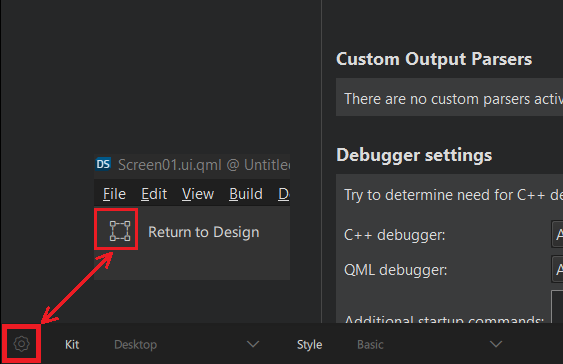Click the Style label in bottom toolbar

tap(309, 345)
